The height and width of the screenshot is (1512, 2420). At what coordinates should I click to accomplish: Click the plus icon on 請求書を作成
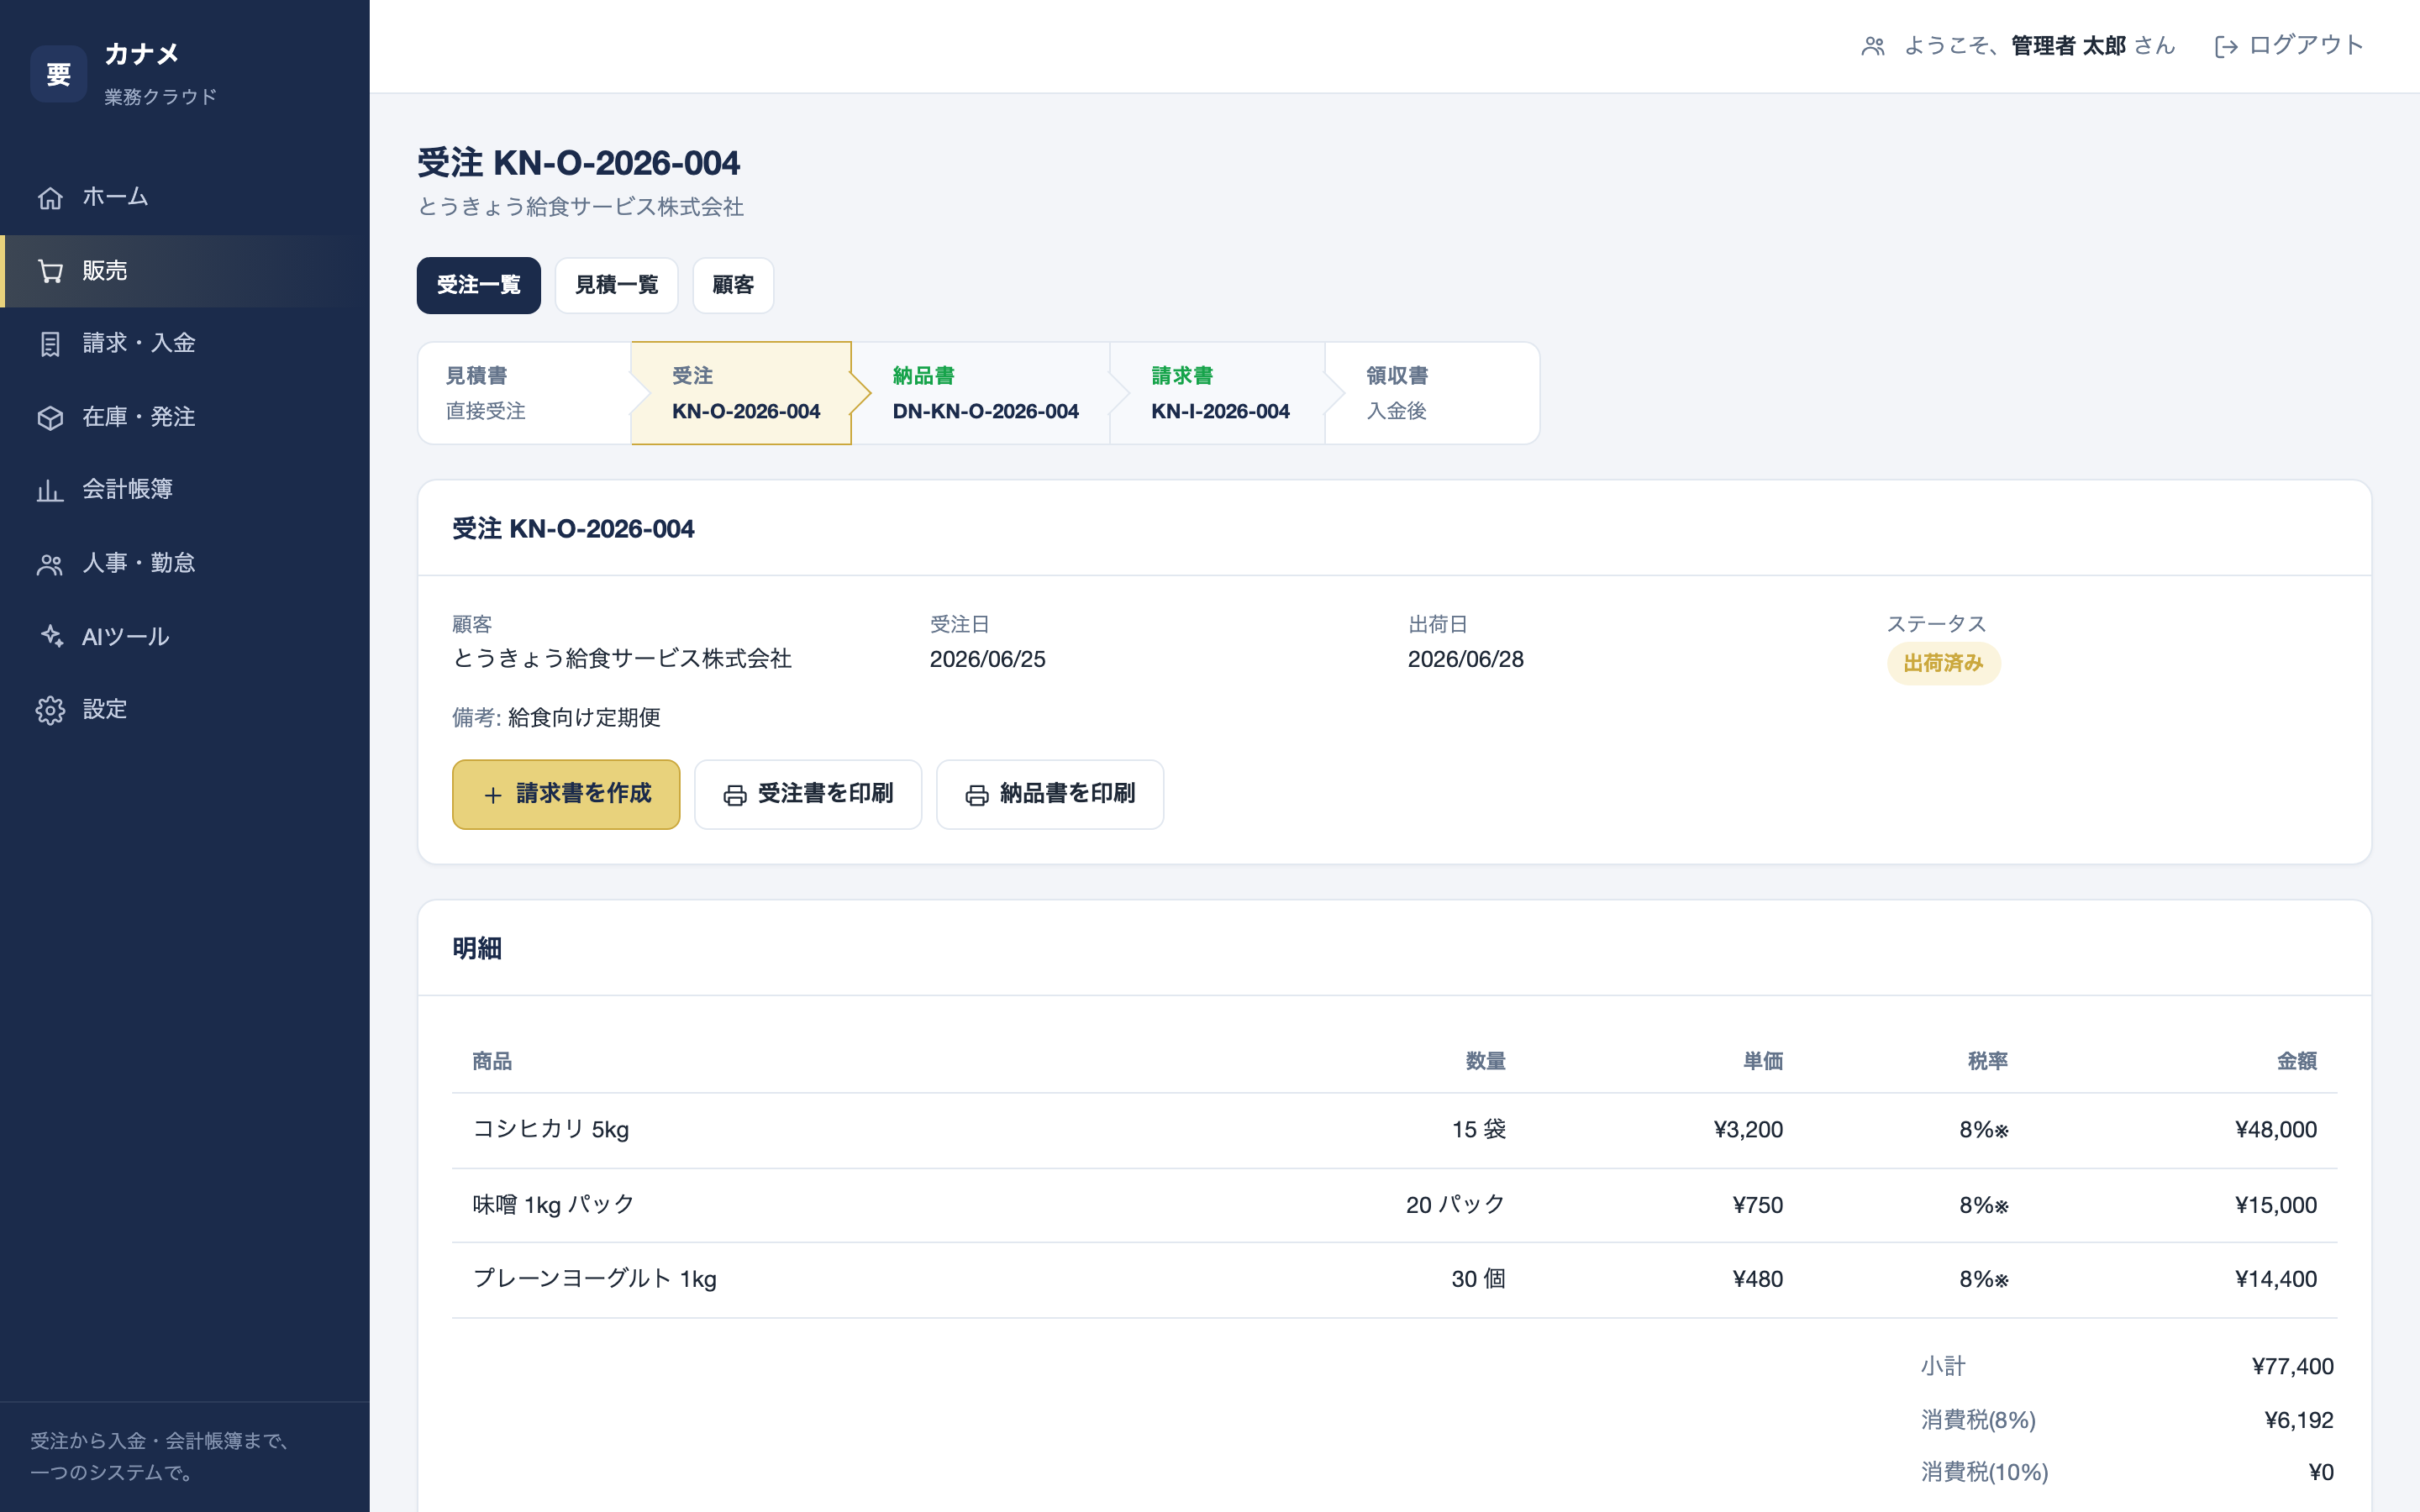click(x=493, y=795)
